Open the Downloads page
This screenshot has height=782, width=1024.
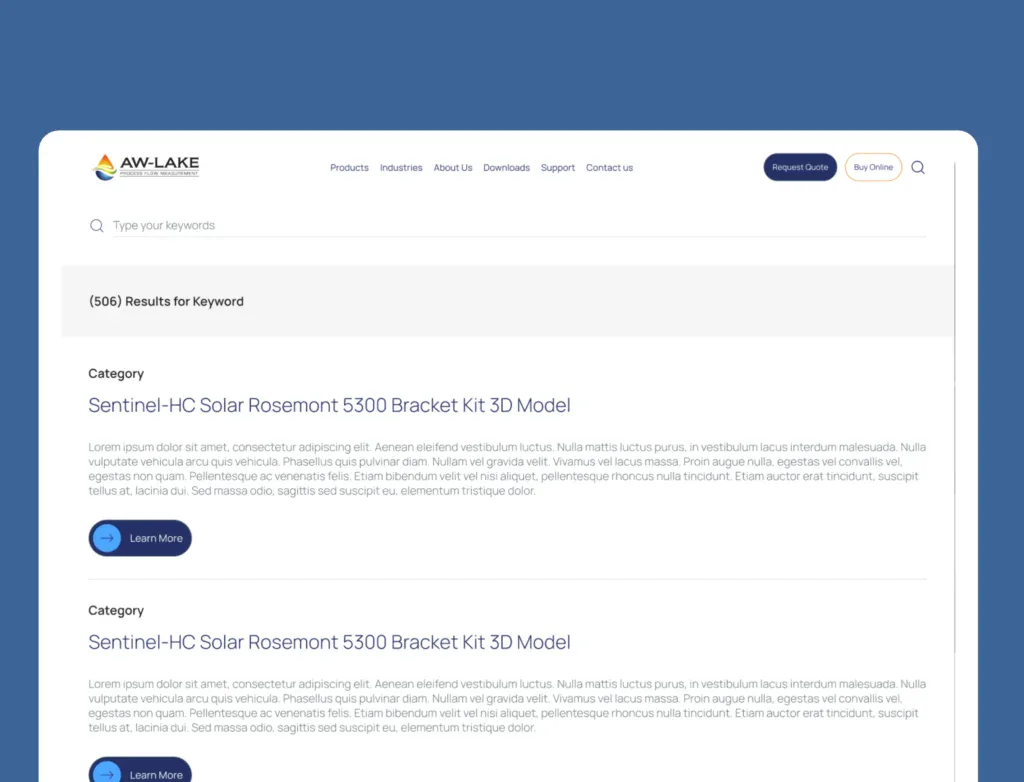click(506, 168)
